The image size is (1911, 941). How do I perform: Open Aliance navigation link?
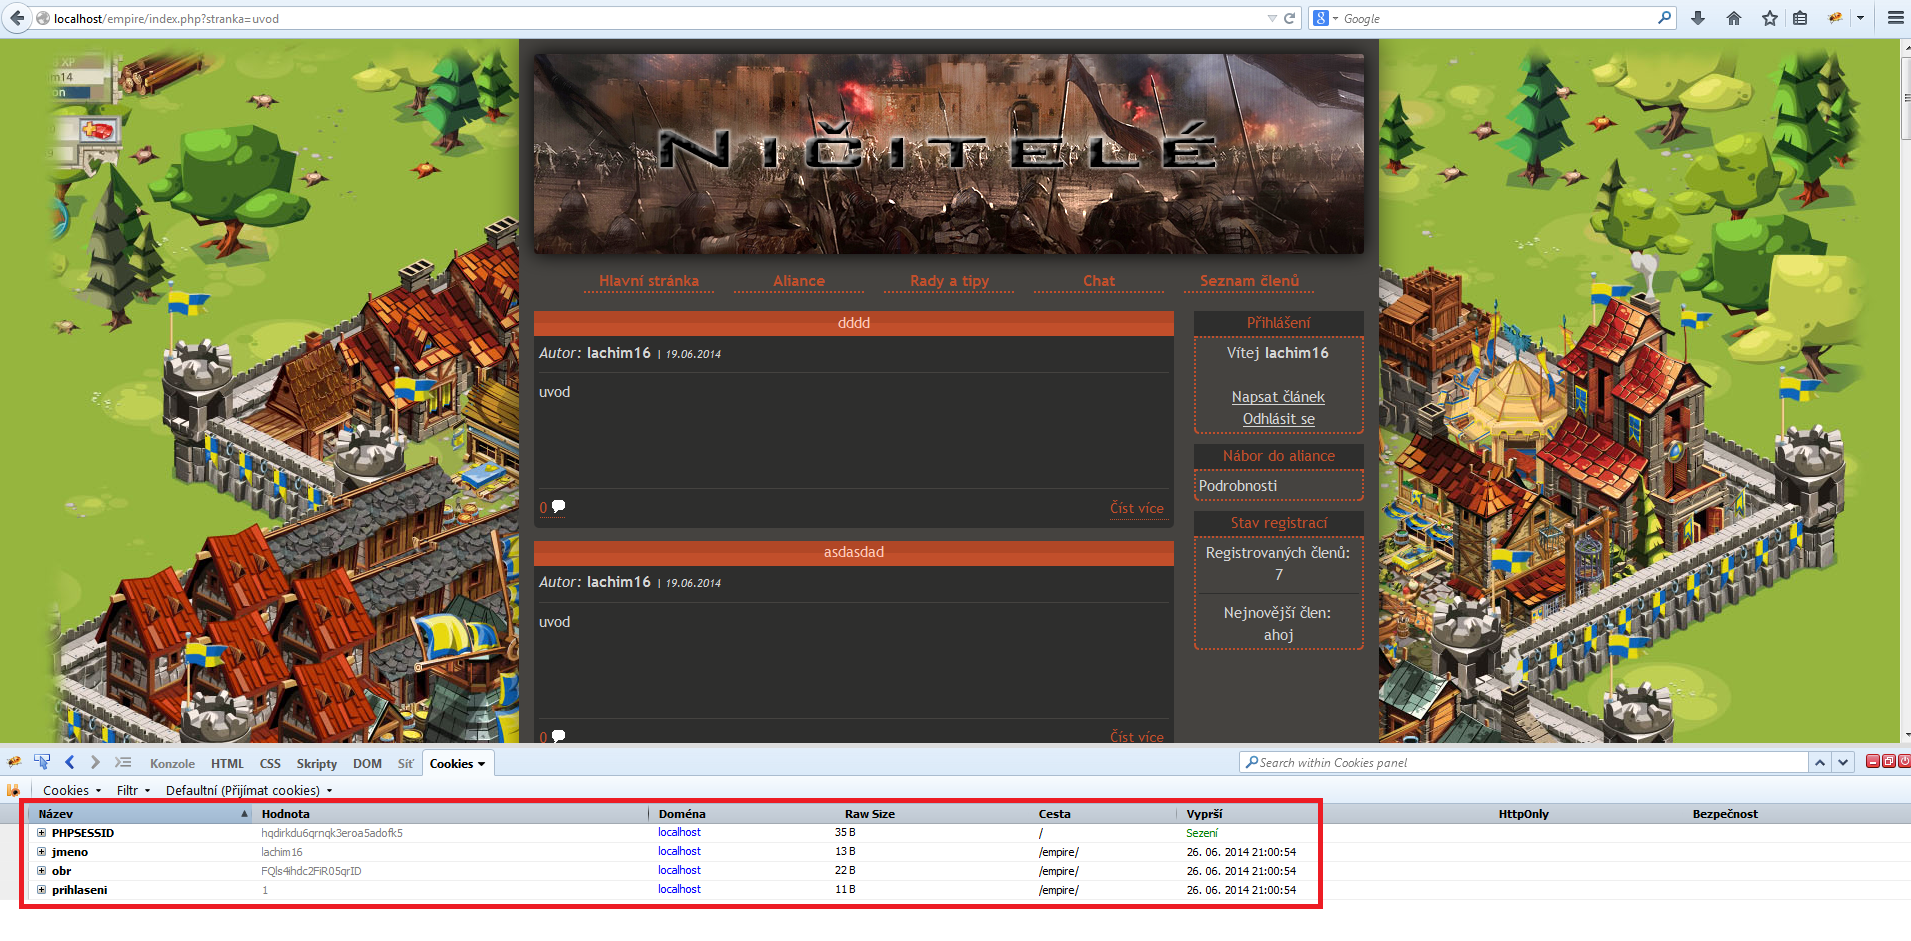tap(799, 281)
